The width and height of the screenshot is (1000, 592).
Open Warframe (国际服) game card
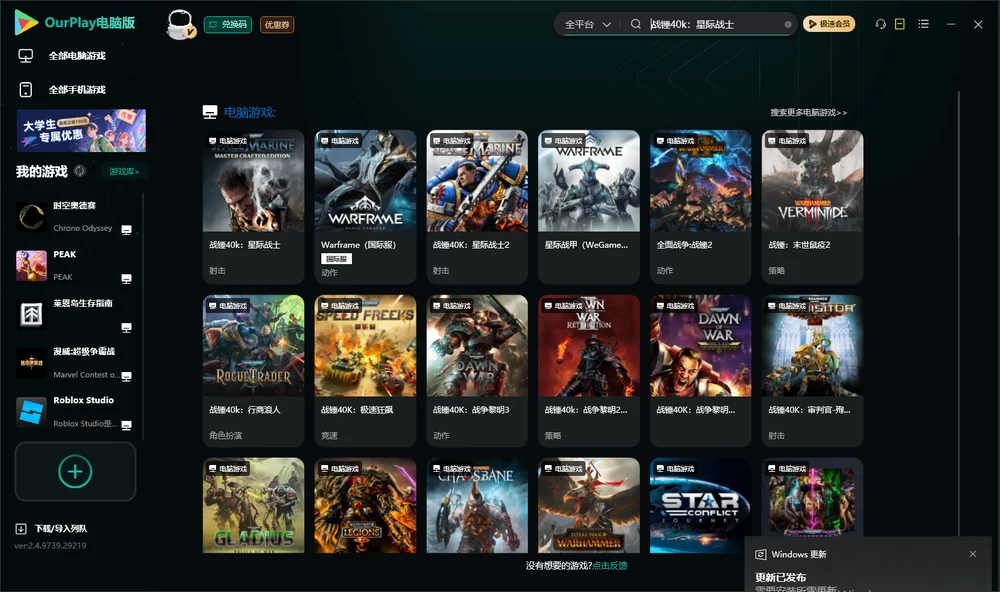click(365, 207)
